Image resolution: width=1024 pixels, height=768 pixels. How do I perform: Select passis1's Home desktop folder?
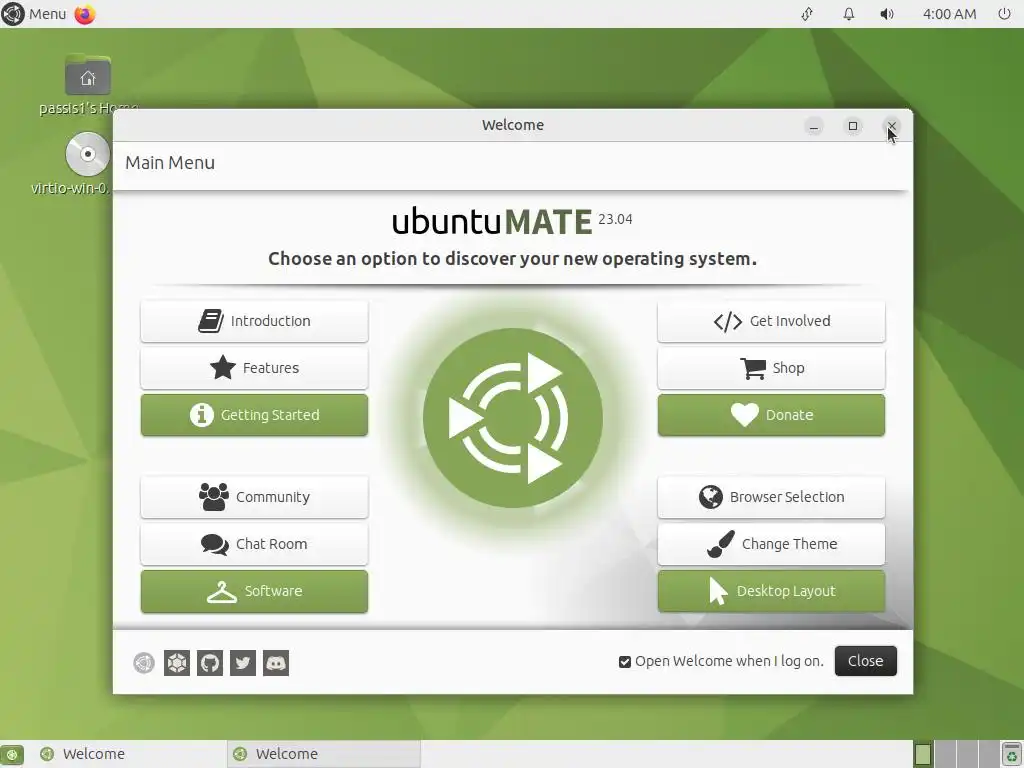[x=88, y=85]
